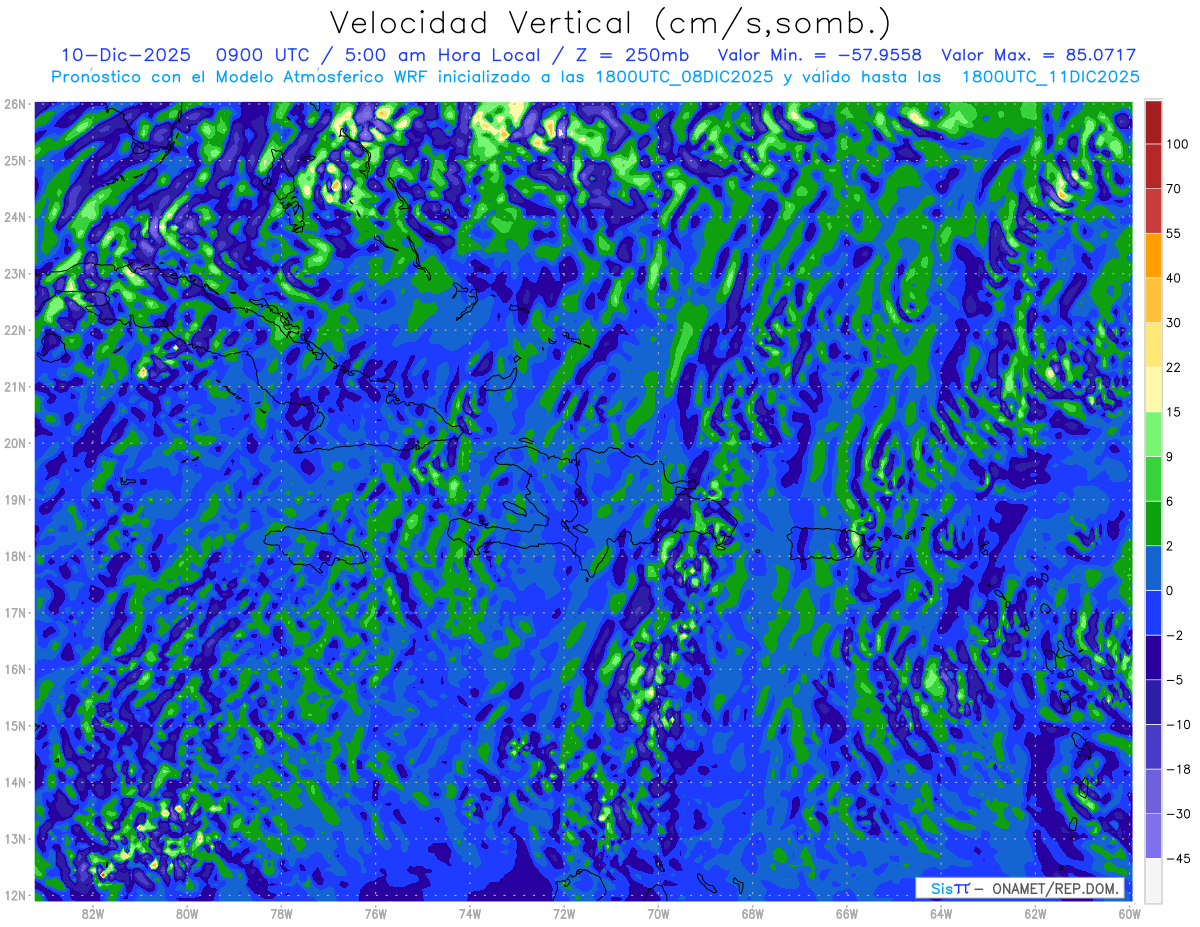This screenshot has height=927, width=1200.
Task: Click the "24N" latitude label
Action: (x=14, y=217)
